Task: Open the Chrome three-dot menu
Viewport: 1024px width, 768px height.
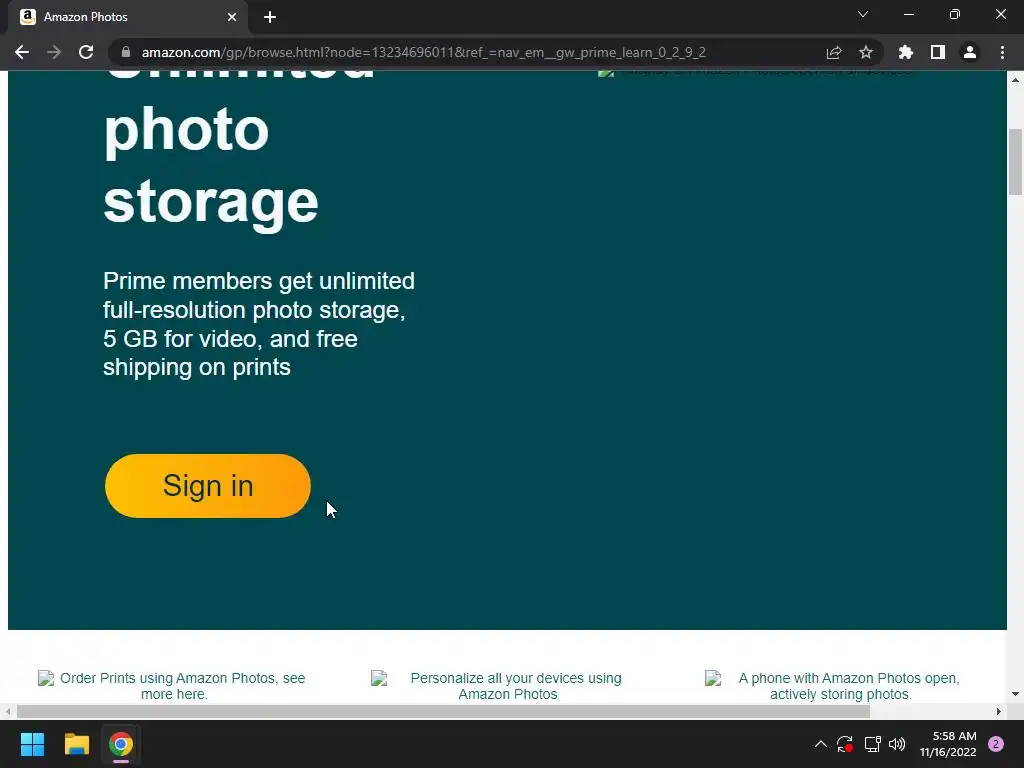Action: pos(1002,52)
